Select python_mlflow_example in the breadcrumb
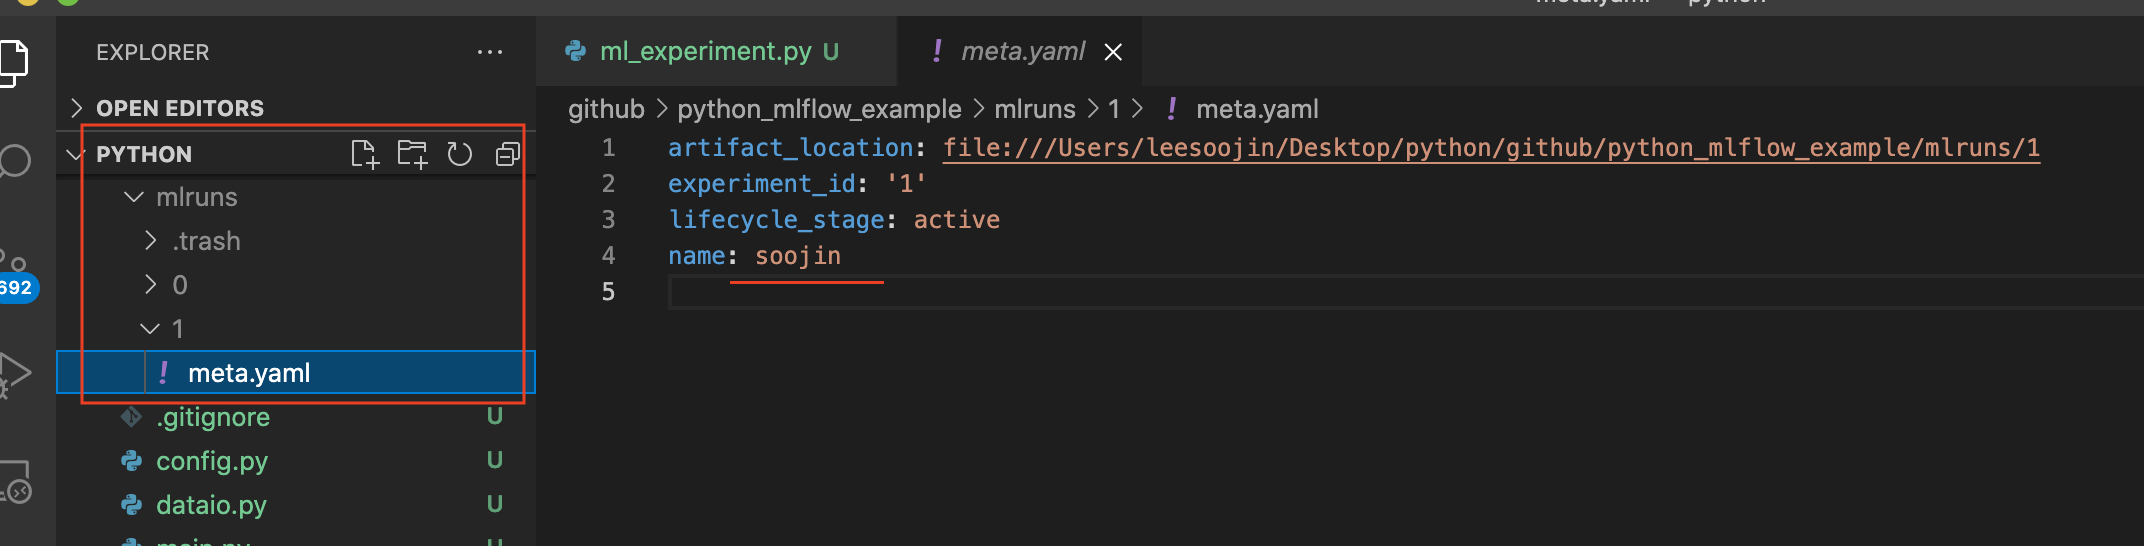Image resolution: width=2144 pixels, height=546 pixels. (x=819, y=109)
